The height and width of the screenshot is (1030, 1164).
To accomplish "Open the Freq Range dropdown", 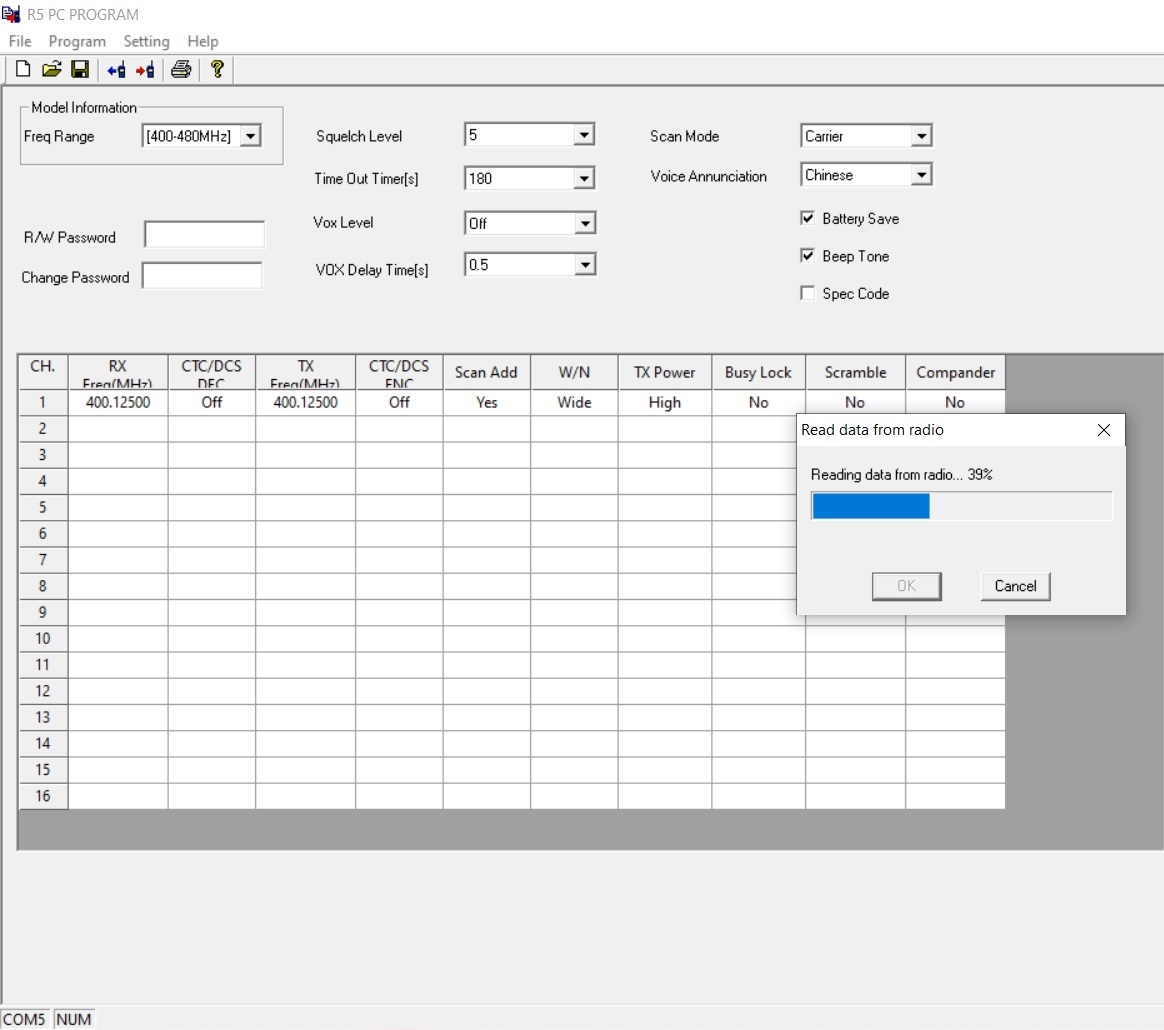I will pos(250,136).
